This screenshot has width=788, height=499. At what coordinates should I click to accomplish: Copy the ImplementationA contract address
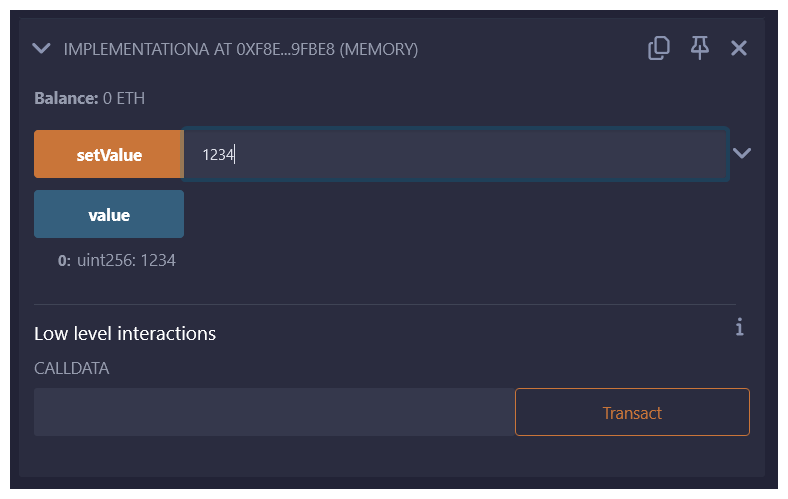pyautogui.click(x=658, y=48)
